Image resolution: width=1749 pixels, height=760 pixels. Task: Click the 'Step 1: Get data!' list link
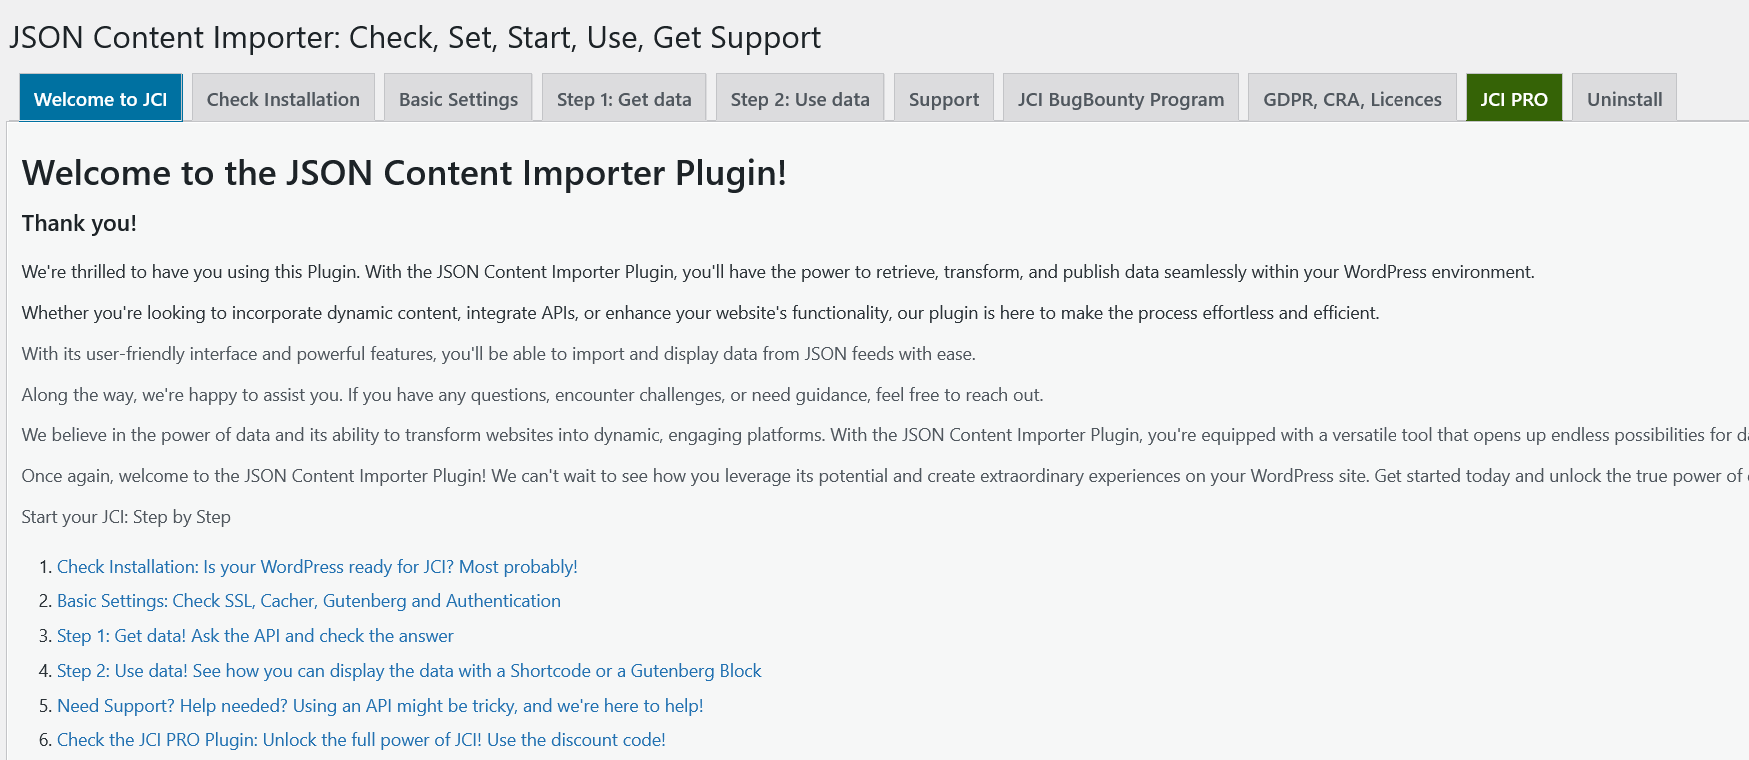[255, 636]
